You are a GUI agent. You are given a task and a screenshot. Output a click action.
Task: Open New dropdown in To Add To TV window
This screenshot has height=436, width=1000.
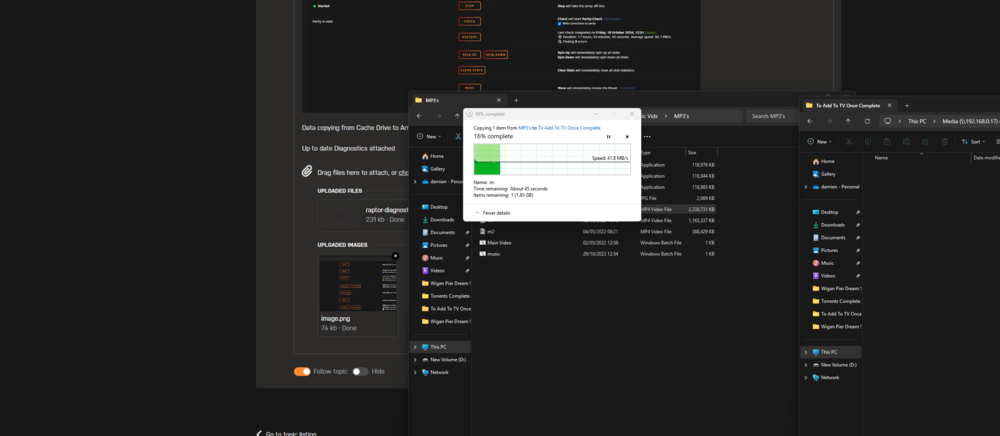tap(820, 142)
